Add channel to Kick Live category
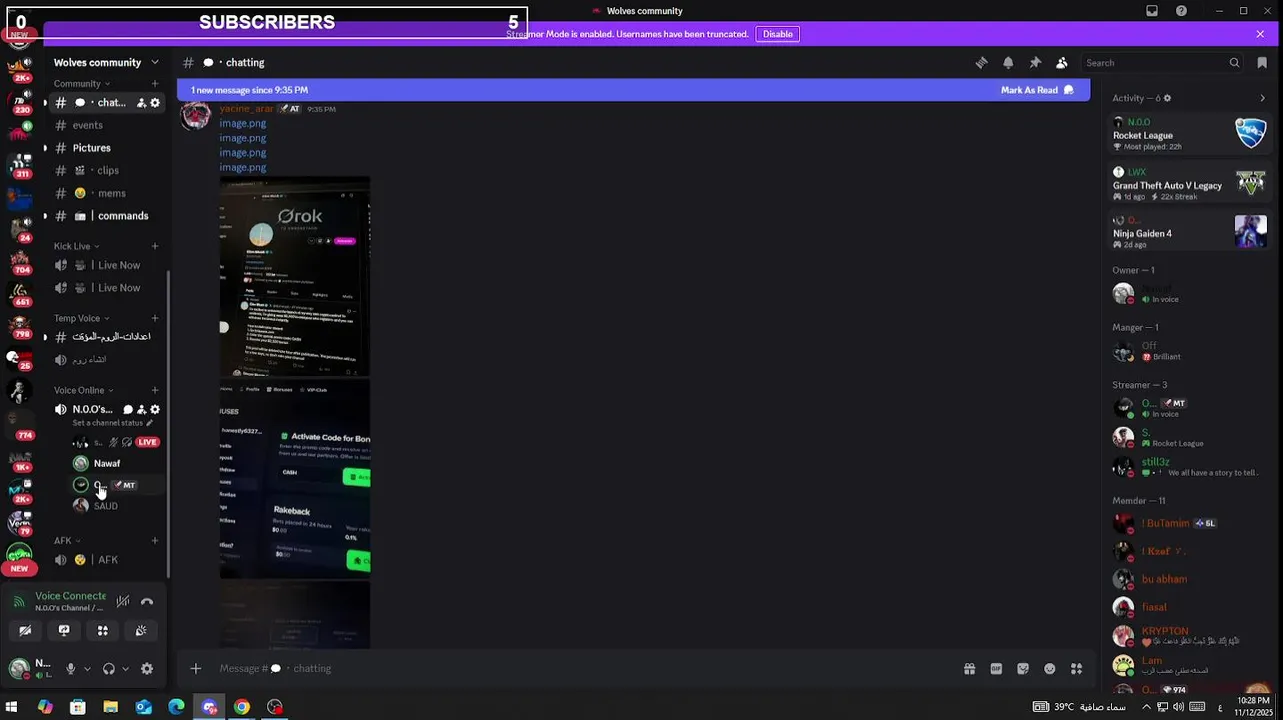The width and height of the screenshot is (1283, 720). point(155,246)
